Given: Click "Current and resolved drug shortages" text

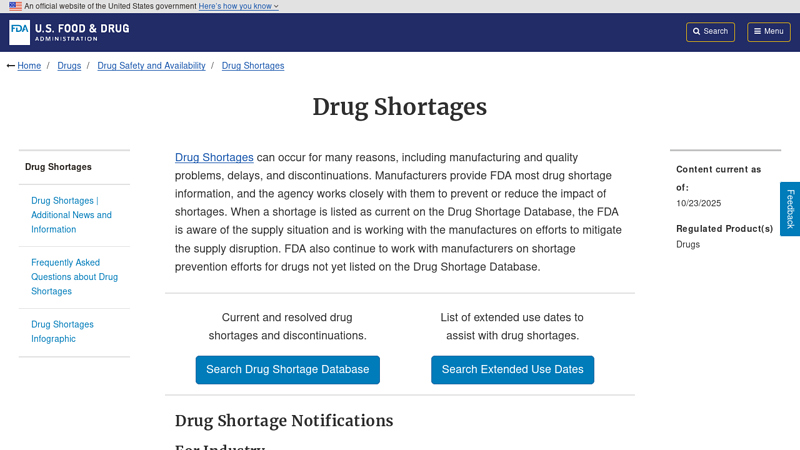Looking at the screenshot, I should click(x=287, y=327).
